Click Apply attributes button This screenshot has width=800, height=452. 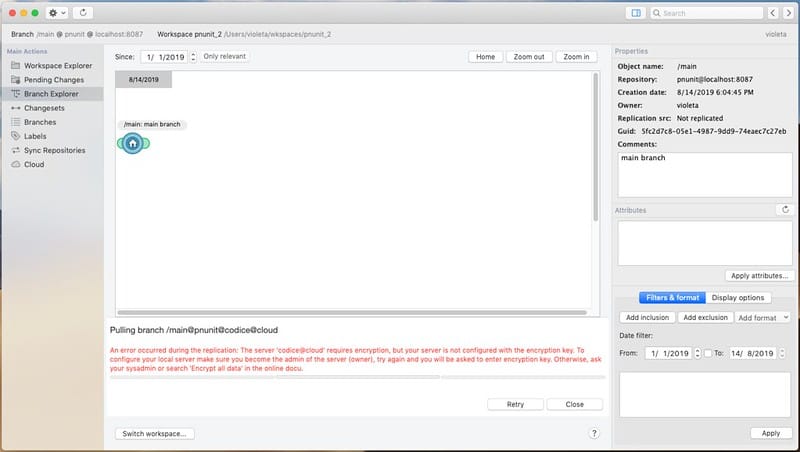759,276
